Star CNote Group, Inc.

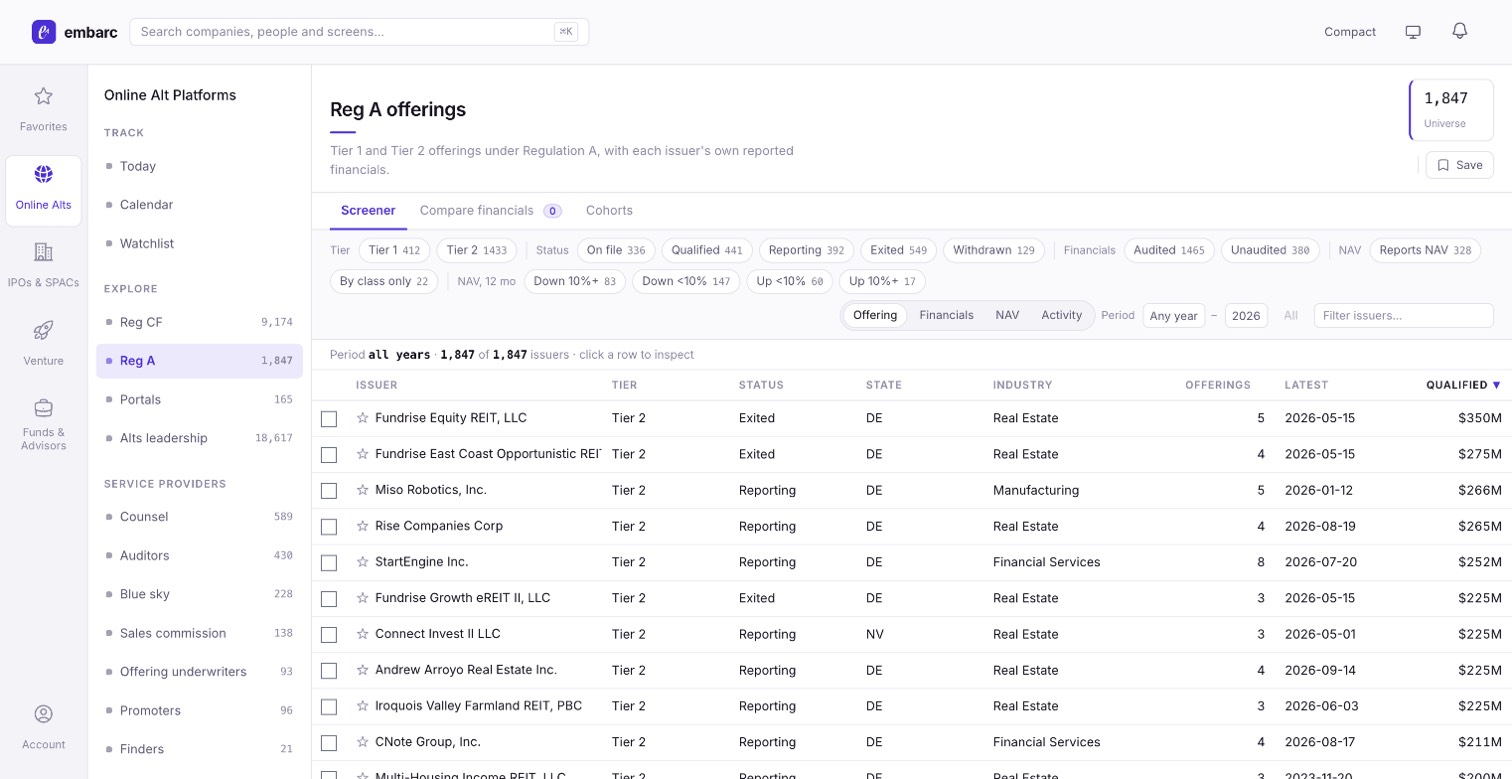[x=362, y=742]
